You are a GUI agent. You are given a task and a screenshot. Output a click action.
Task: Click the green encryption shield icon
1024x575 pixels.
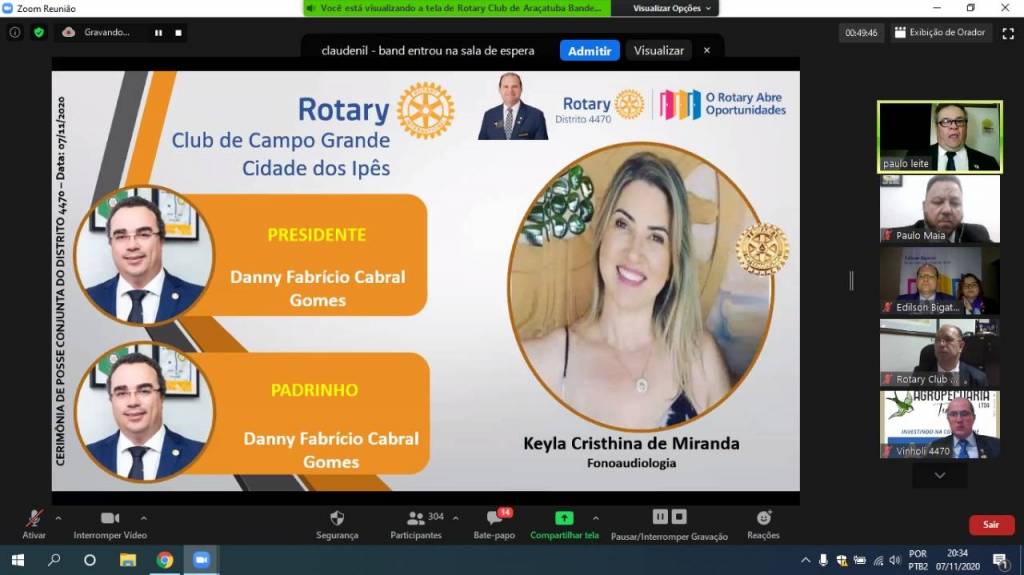click(x=39, y=32)
